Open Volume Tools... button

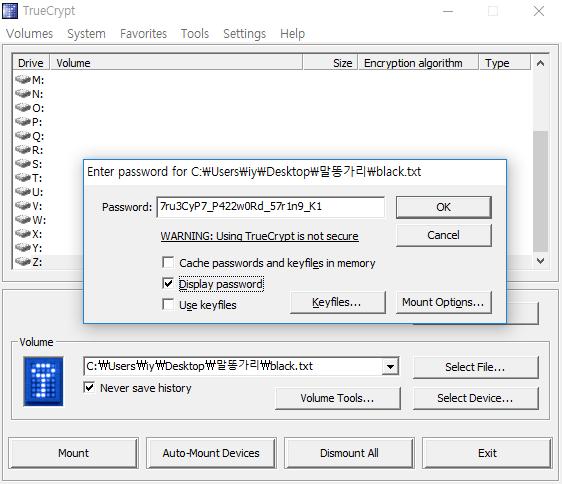[338, 398]
